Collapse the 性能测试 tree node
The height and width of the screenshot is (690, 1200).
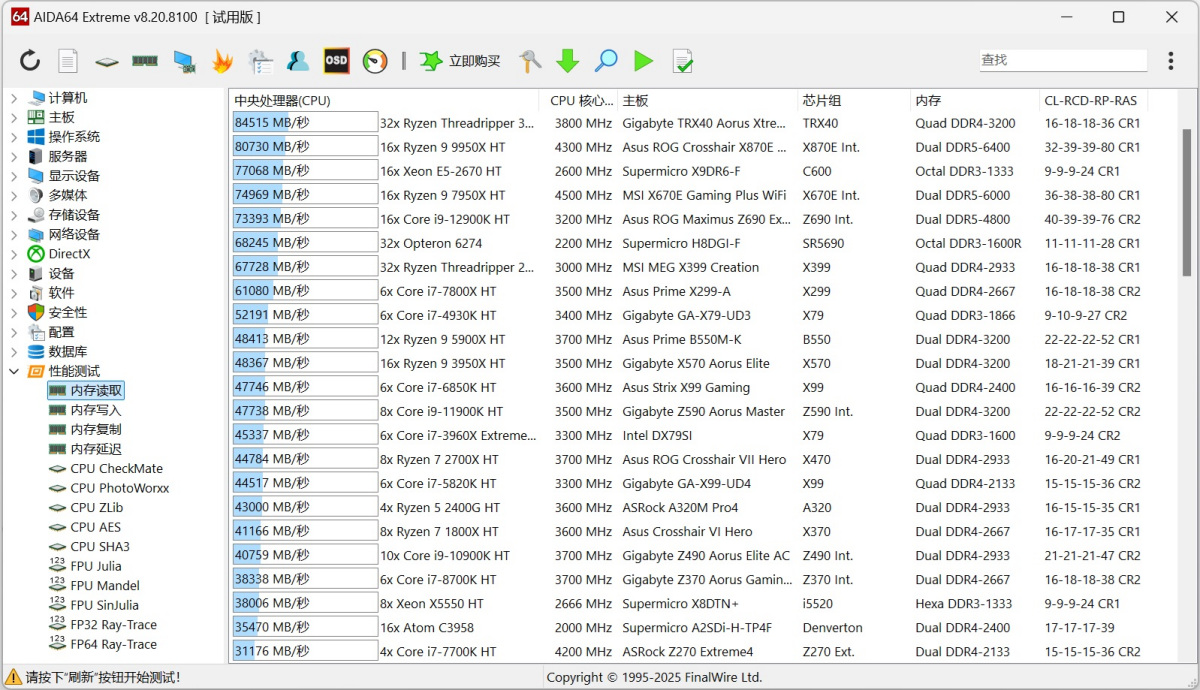(14, 371)
